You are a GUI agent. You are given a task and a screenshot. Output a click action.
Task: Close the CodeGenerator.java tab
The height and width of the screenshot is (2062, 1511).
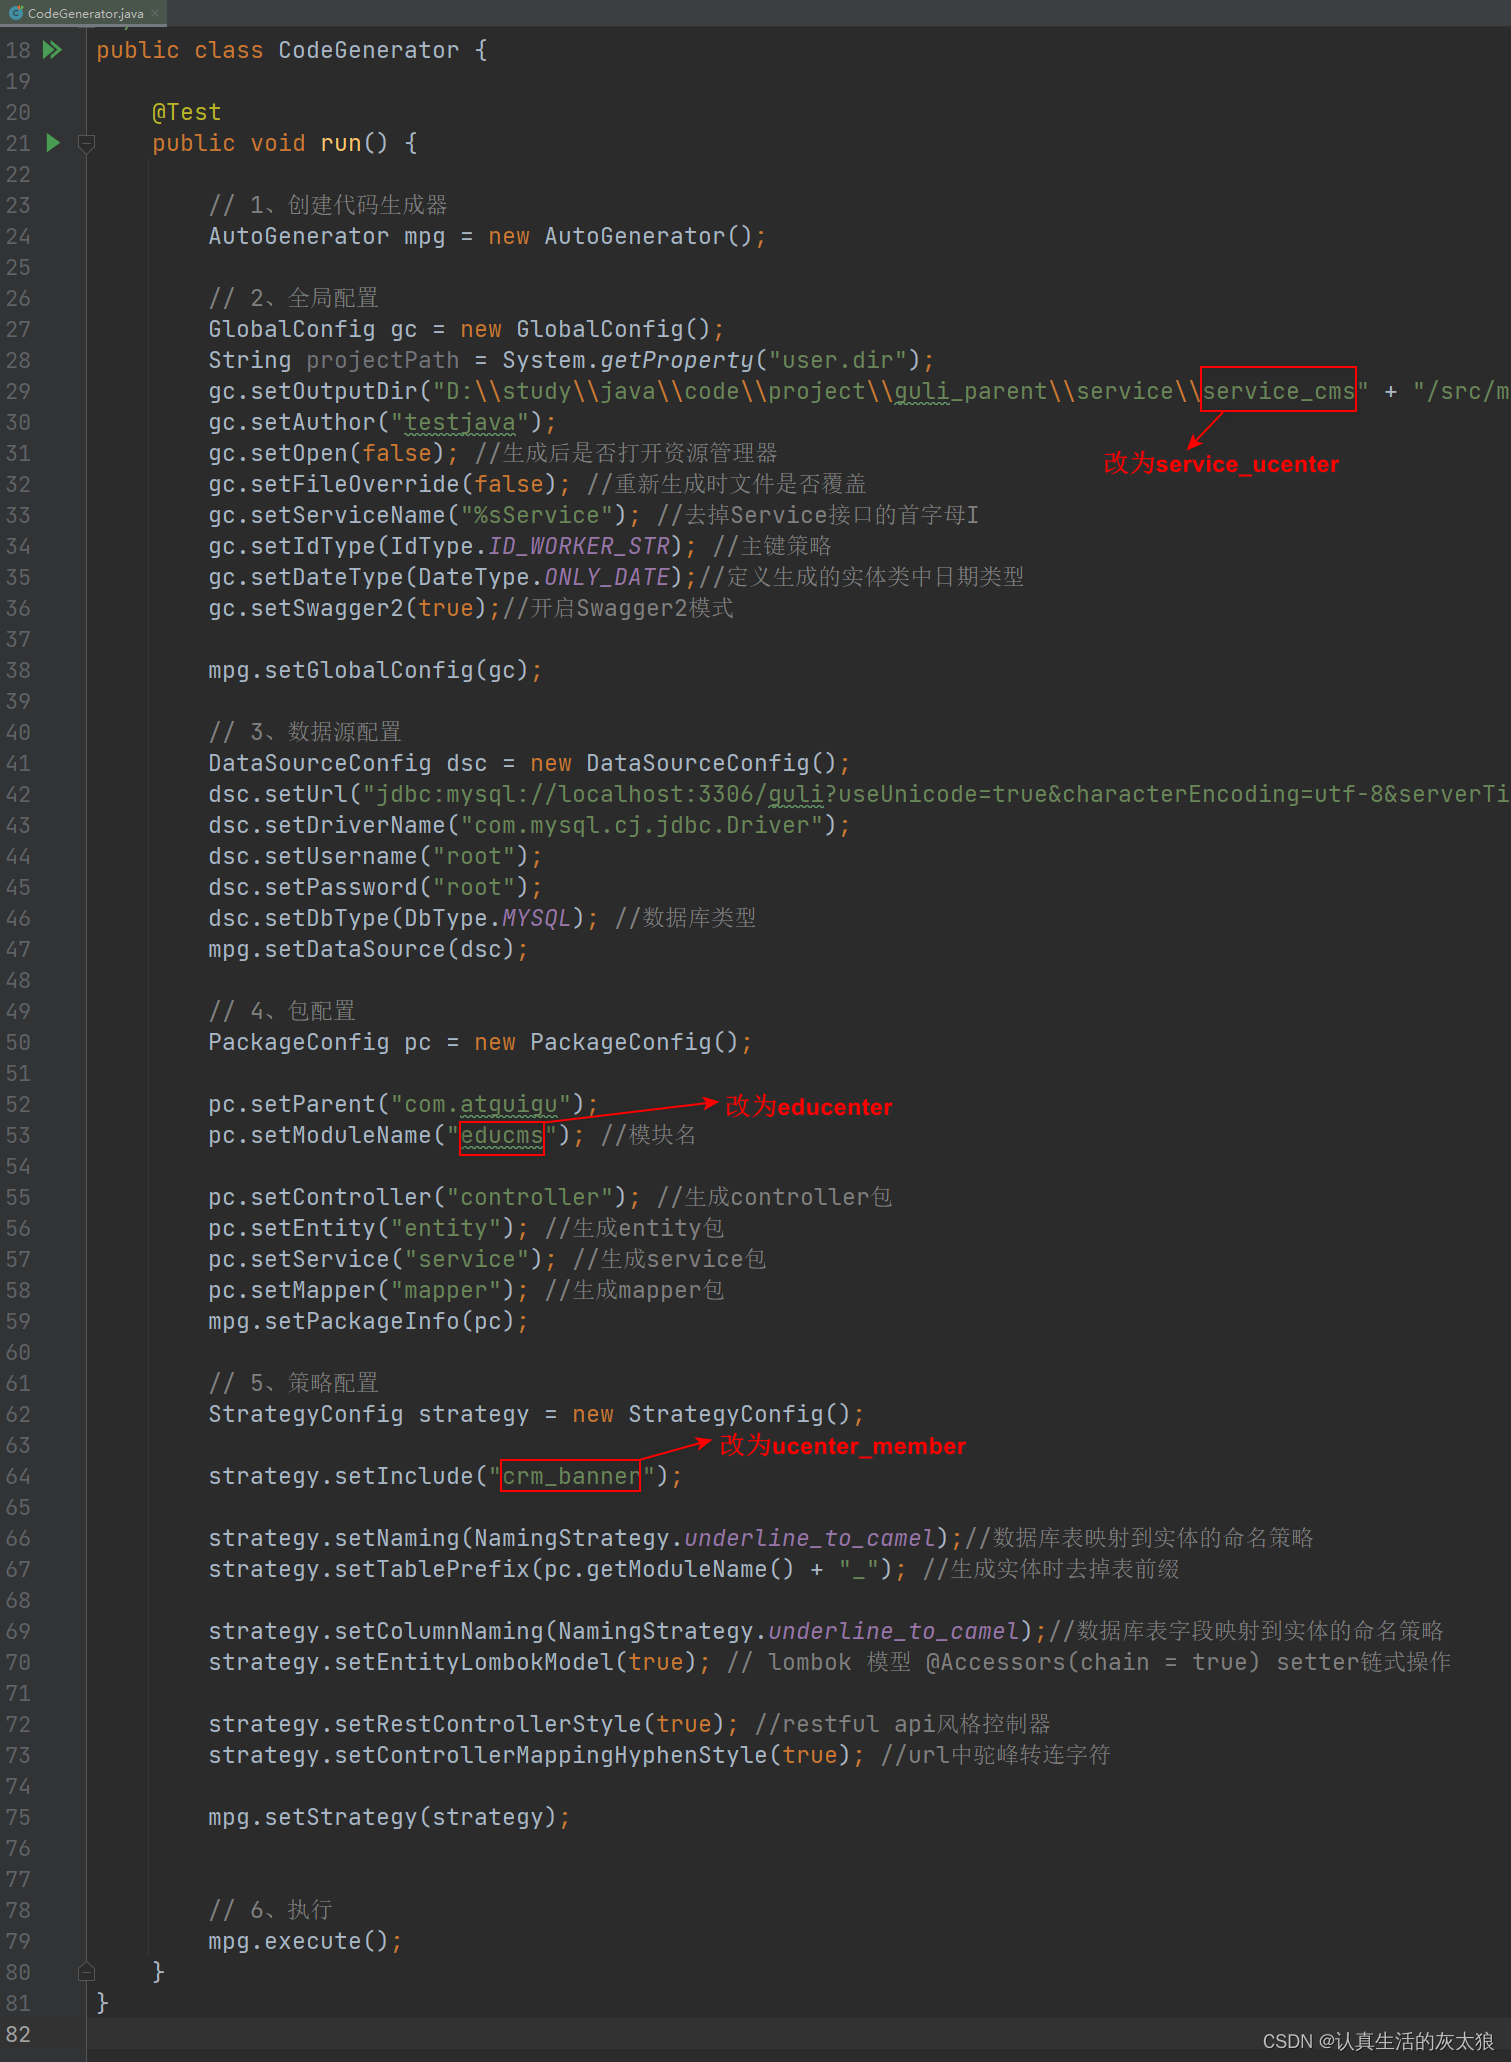tap(155, 13)
